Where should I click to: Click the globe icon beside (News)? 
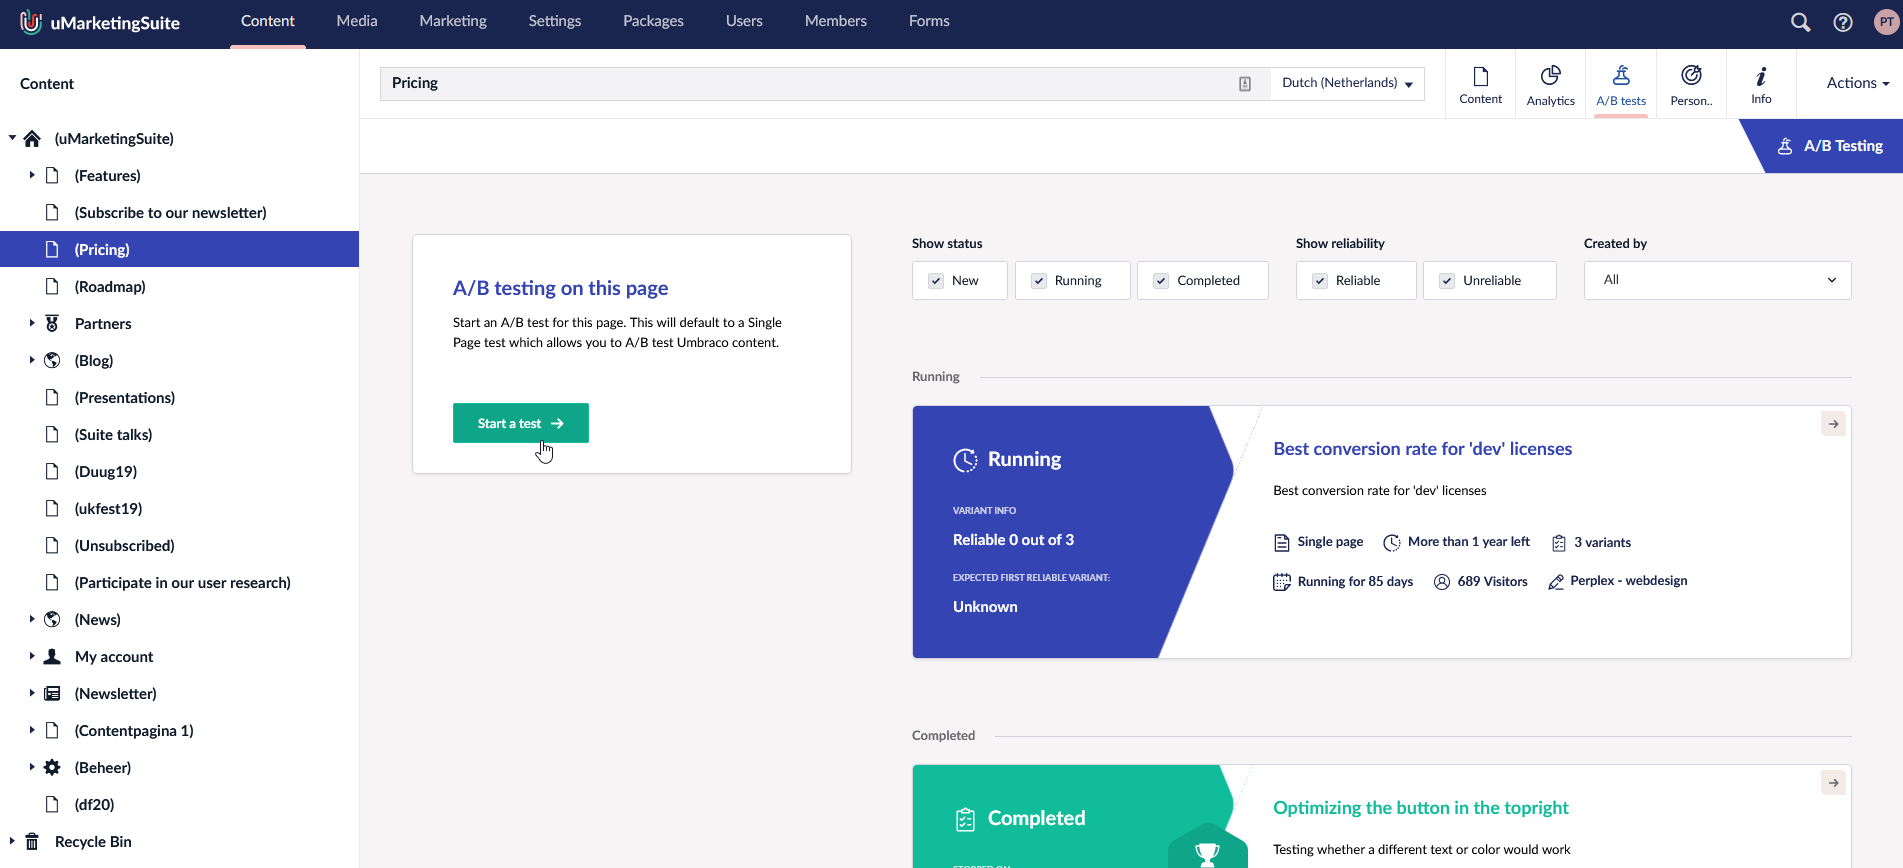(x=52, y=619)
